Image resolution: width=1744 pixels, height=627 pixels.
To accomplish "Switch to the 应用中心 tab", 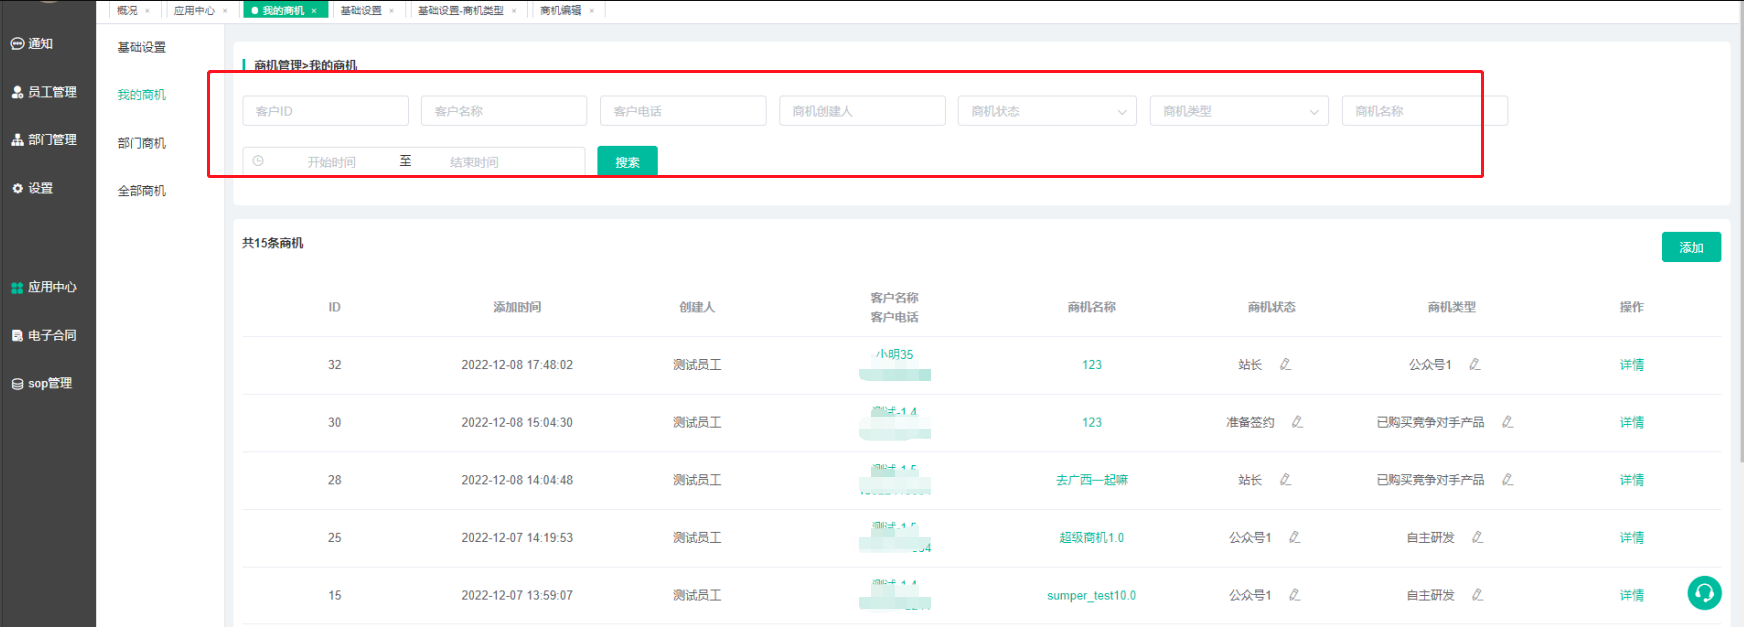I will pos(194,11).
